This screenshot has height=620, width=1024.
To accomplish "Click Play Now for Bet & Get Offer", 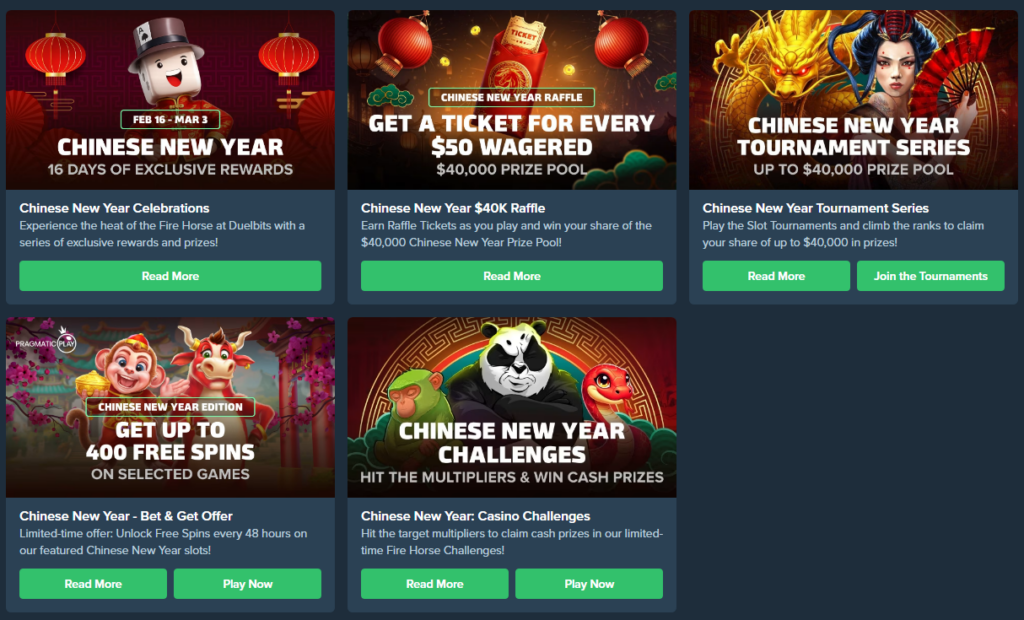I will [248, 583].
